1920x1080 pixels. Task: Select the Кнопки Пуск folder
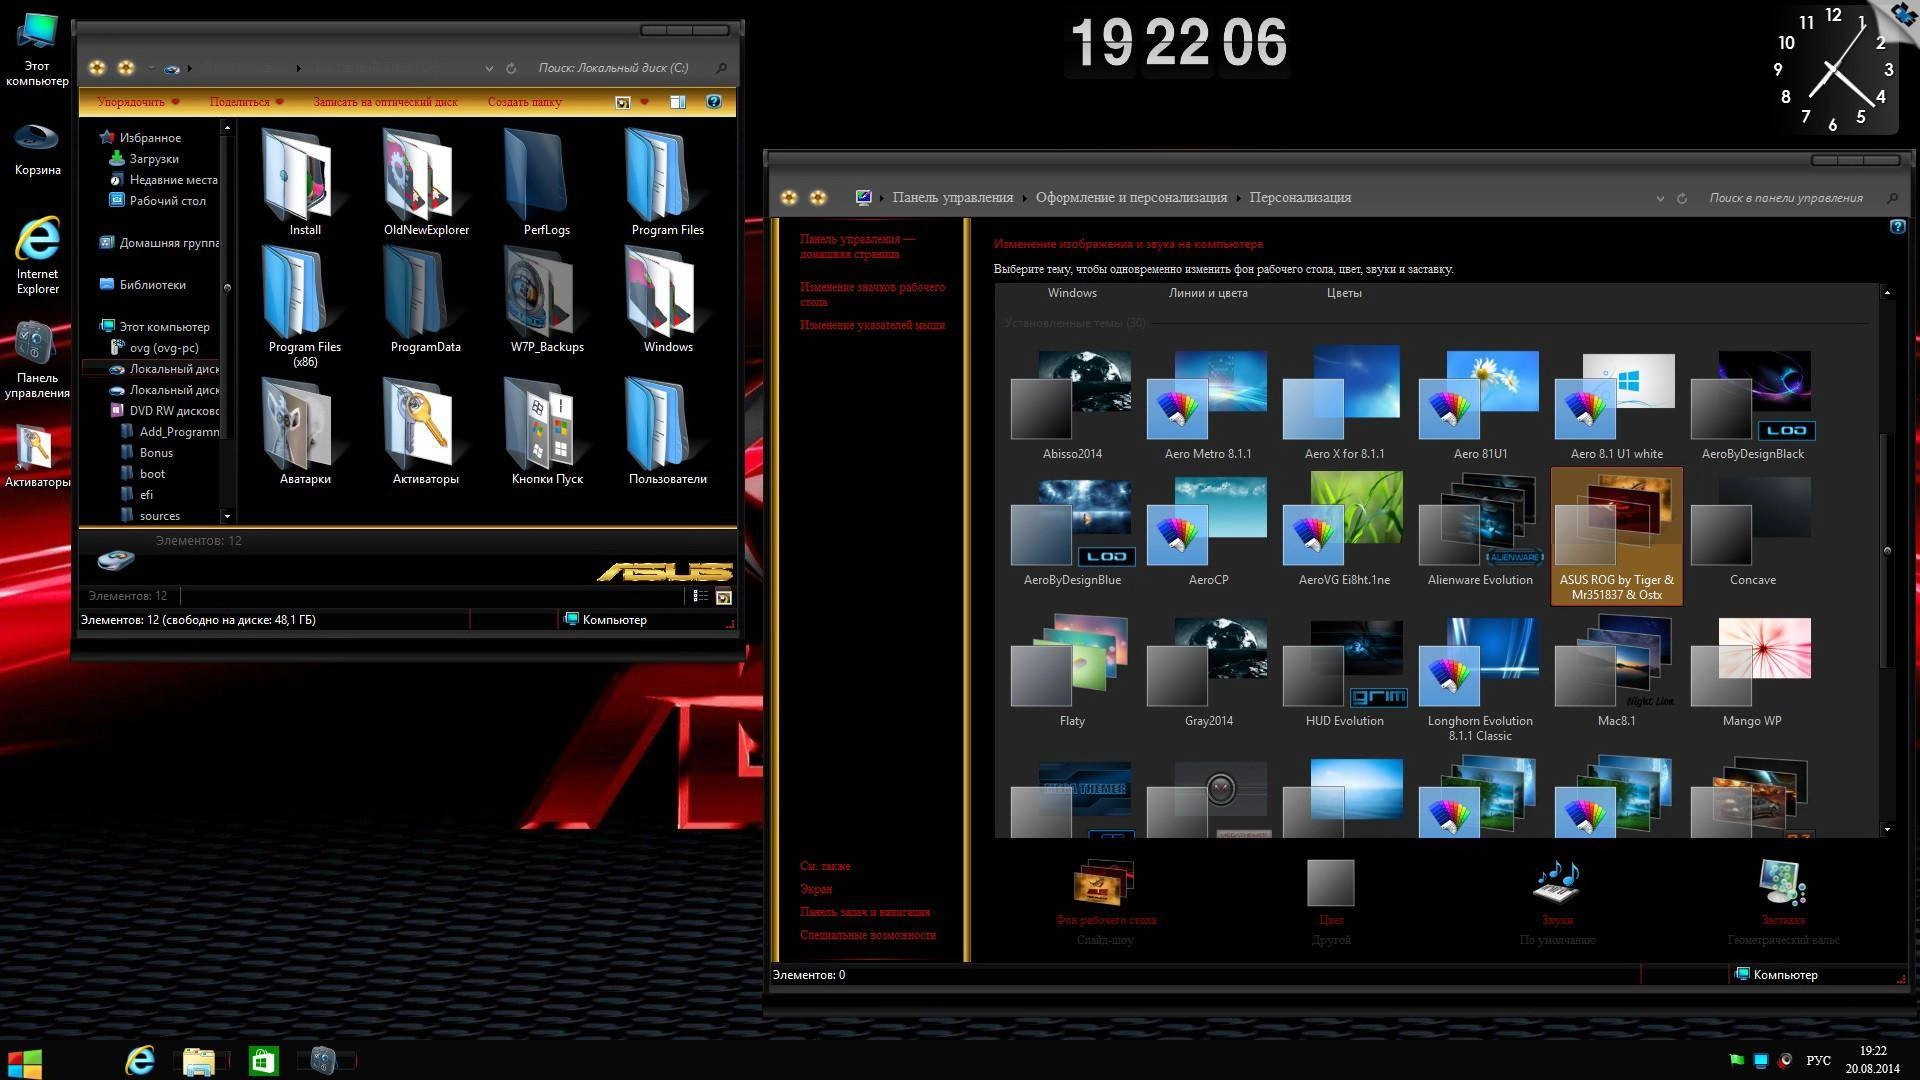tap(546, 431)
